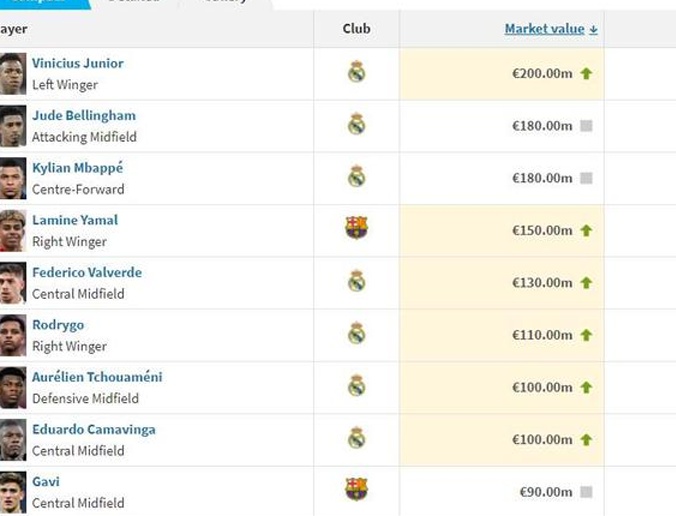Click green up arrow beside €150.00m
The height and width of the screenshot is (516, 676).
point(586,231)
